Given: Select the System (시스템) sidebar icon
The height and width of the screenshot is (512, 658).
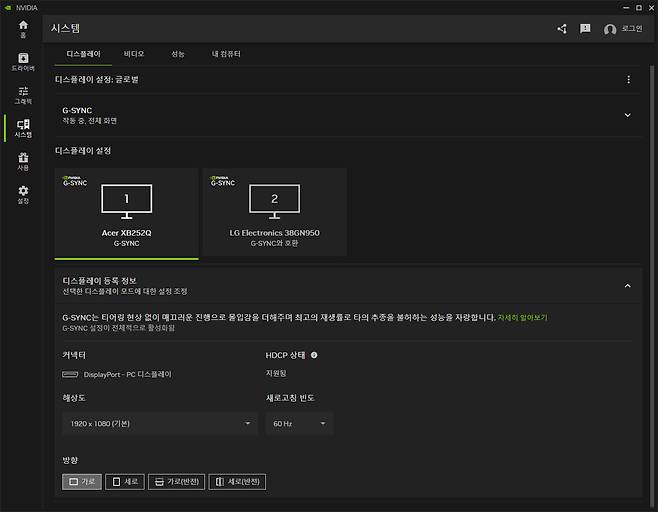Looking at the screenshot, I should [x=23, y=128].
